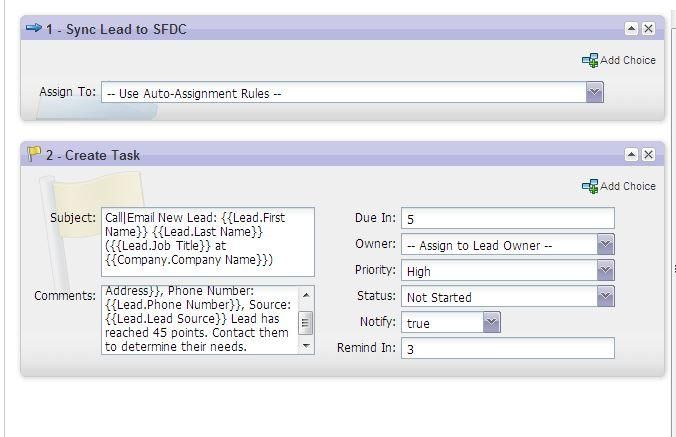Click Add Choice icon in Create Task panel
676x437 pixels.
[x=589, y=187]
